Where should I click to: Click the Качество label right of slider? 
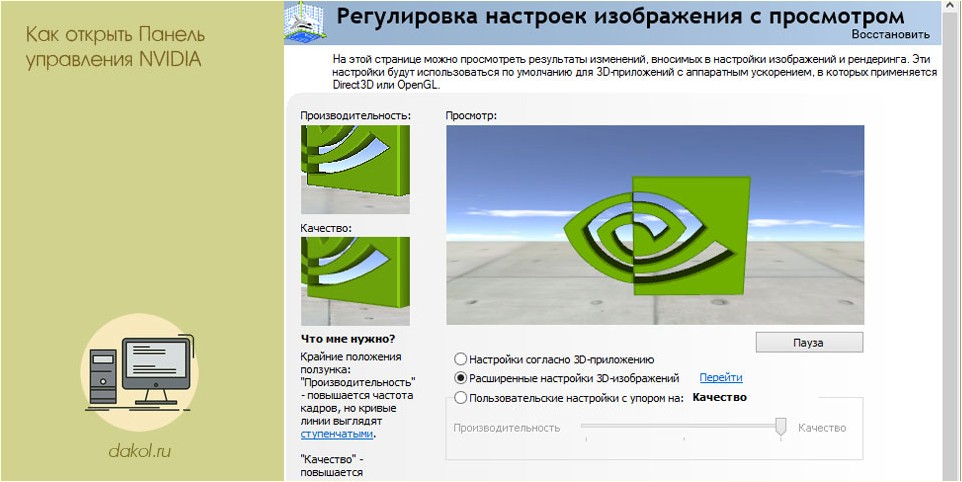pyautogui.click(x=822, y=427)
